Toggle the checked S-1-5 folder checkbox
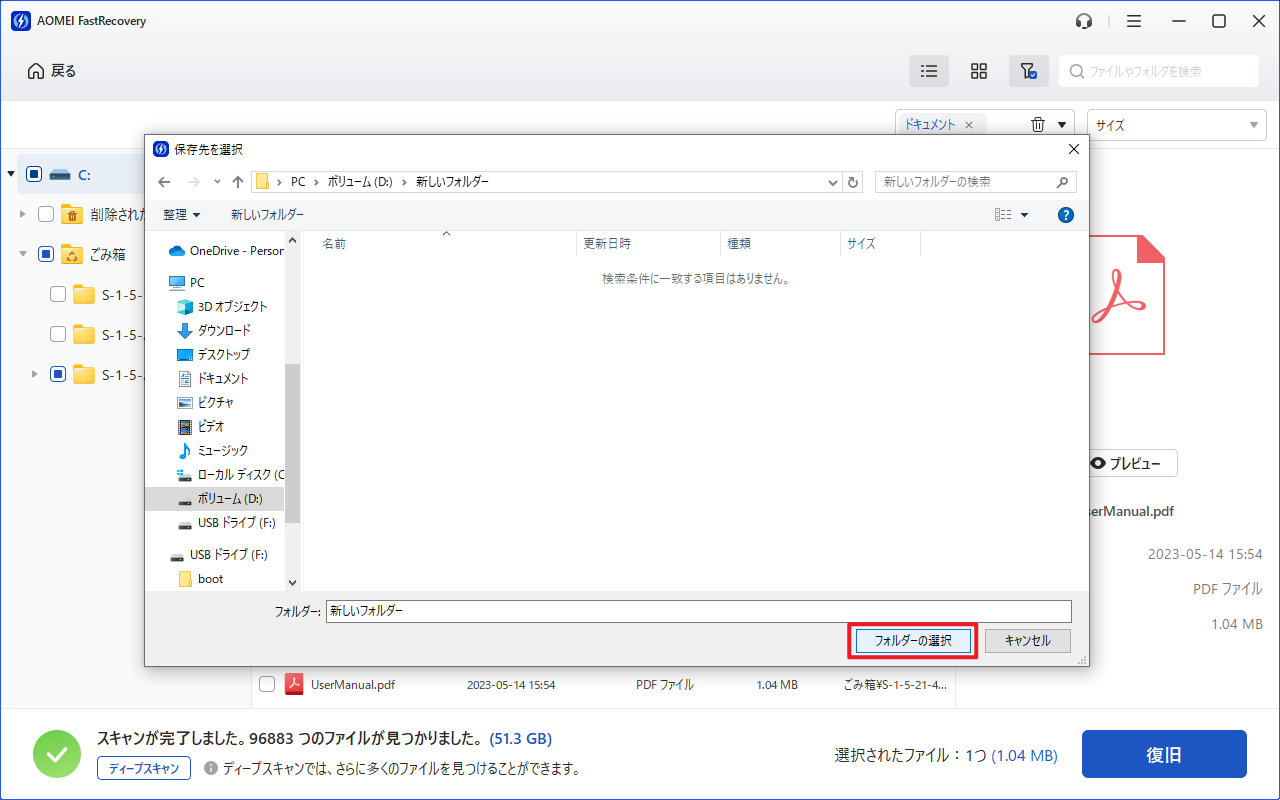This screenshot has height=800, width=1280. [58, 374]
